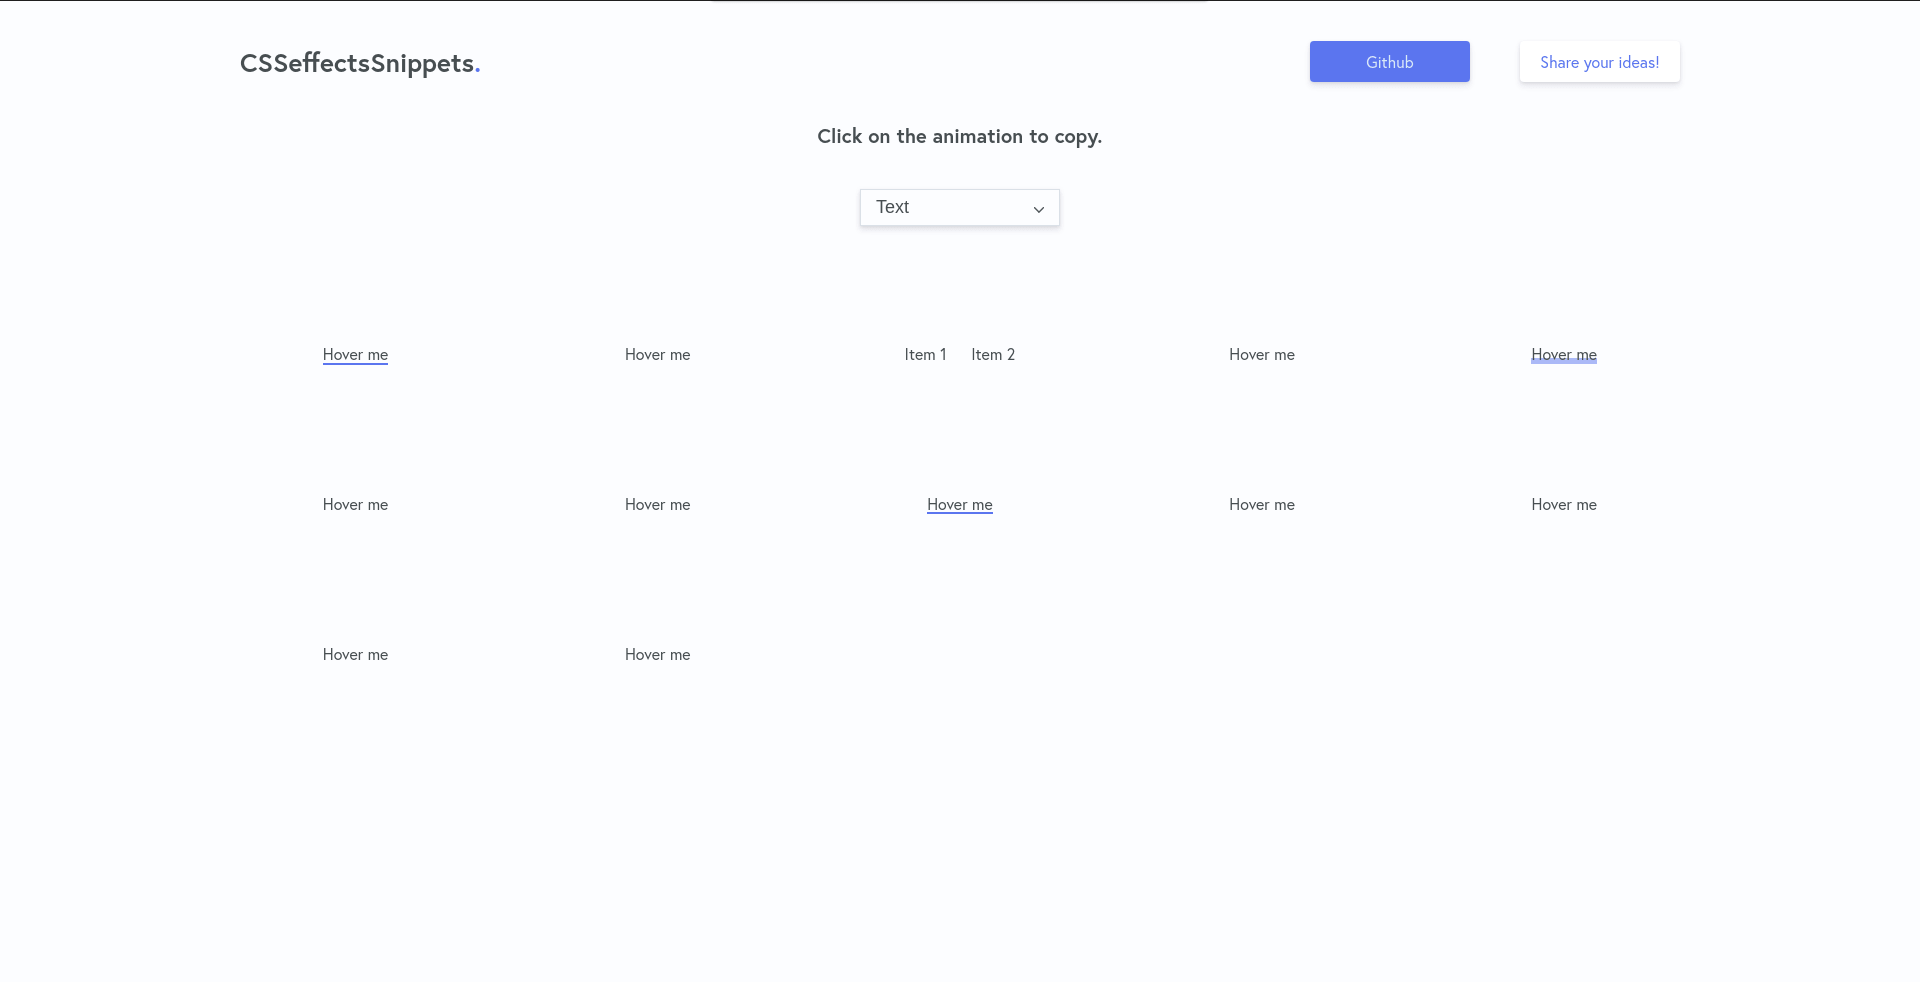The height and width of the screenshot is (982, 1920).
Task: Click the CSSeffectsSnippets logo title
Action: point(360,63)
